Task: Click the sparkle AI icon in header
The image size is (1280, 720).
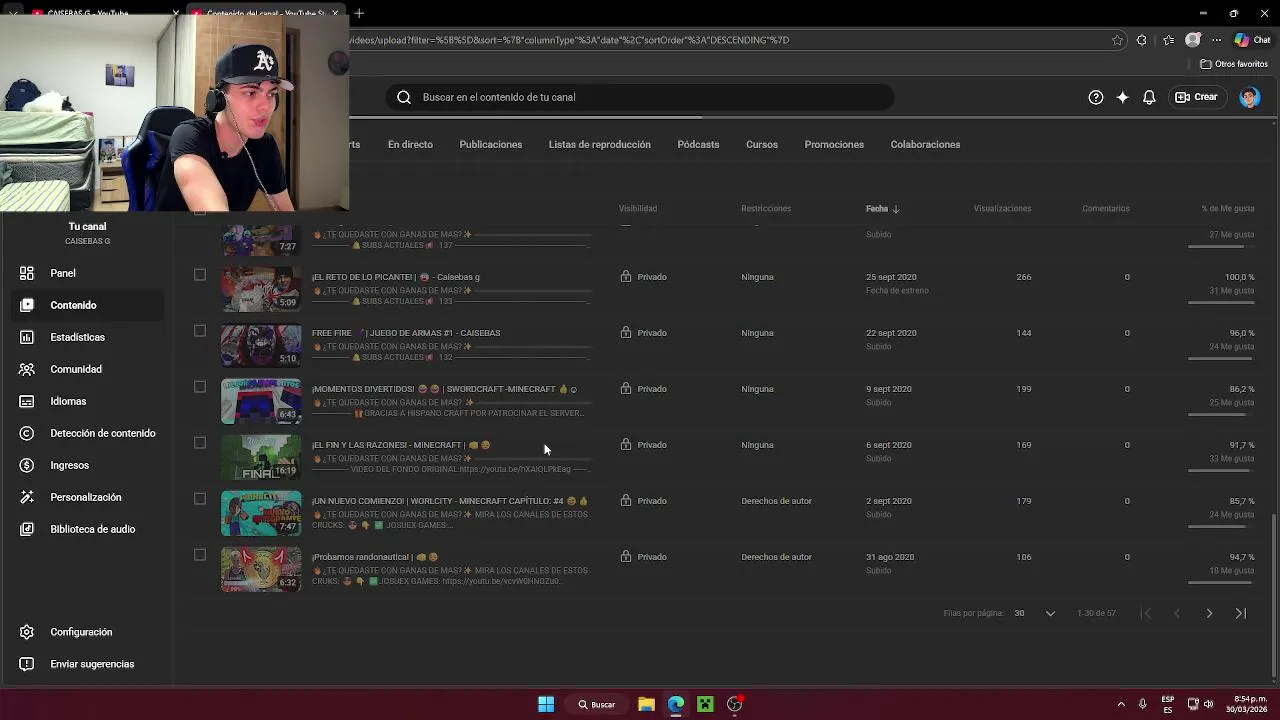Action: 1123,97
